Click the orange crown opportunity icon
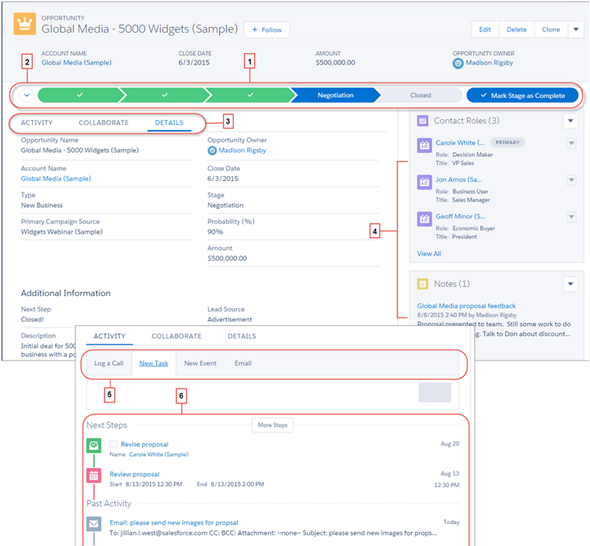 click(x=24, y=24)
